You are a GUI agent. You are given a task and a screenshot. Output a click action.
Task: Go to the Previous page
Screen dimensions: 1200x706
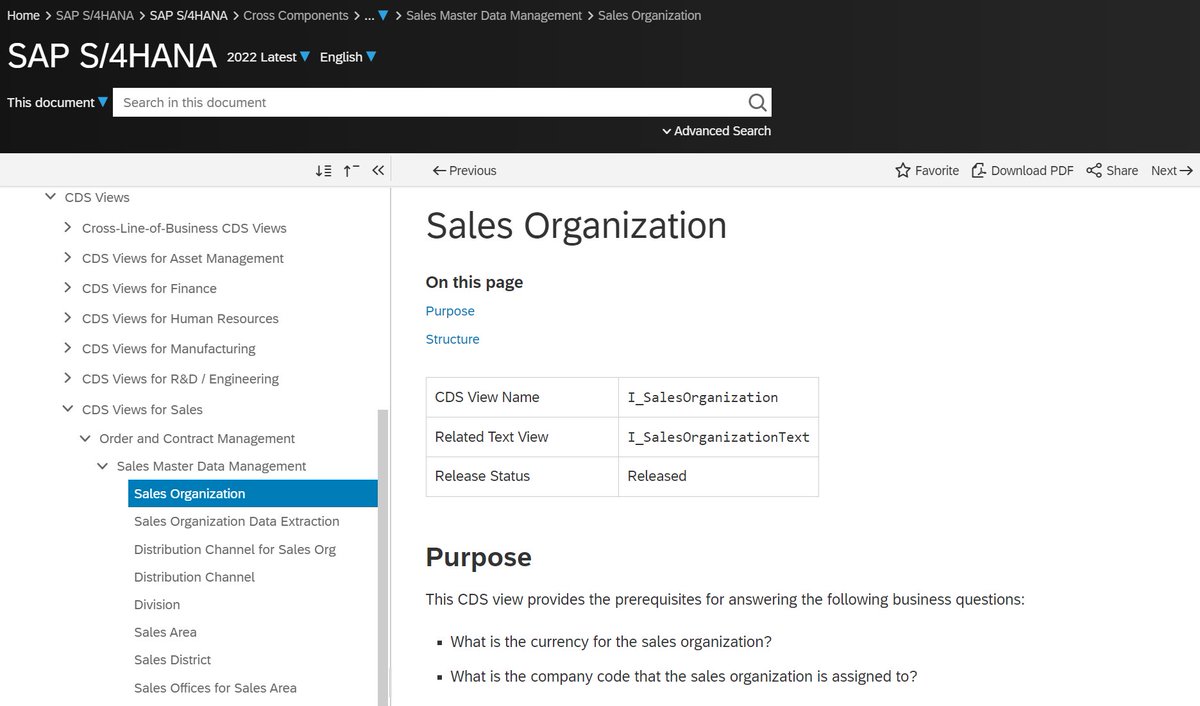(x=464, y=171)
